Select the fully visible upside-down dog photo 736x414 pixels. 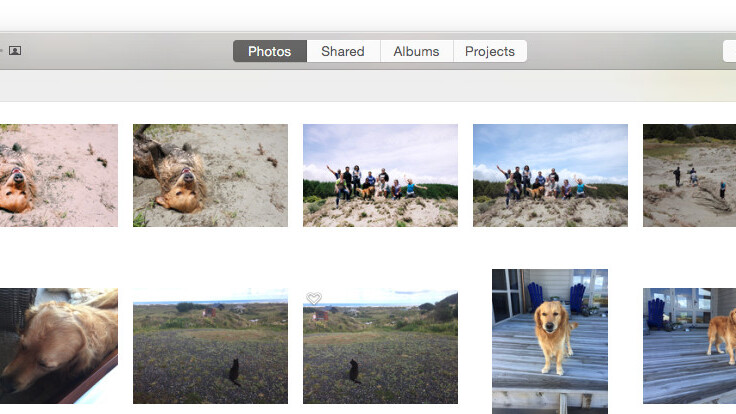(210, 175)
